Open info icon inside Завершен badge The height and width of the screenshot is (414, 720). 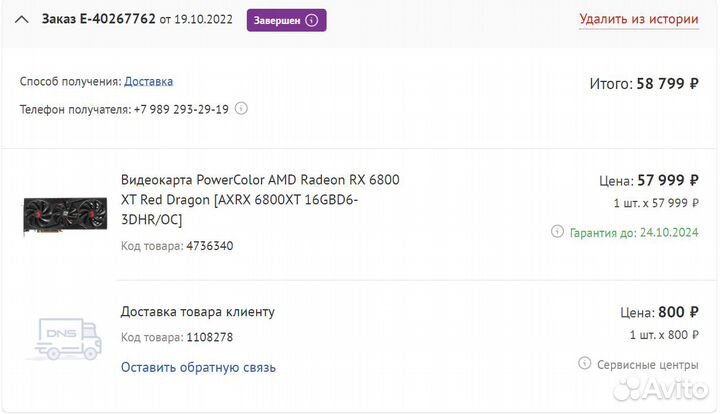tap(312, 20)
